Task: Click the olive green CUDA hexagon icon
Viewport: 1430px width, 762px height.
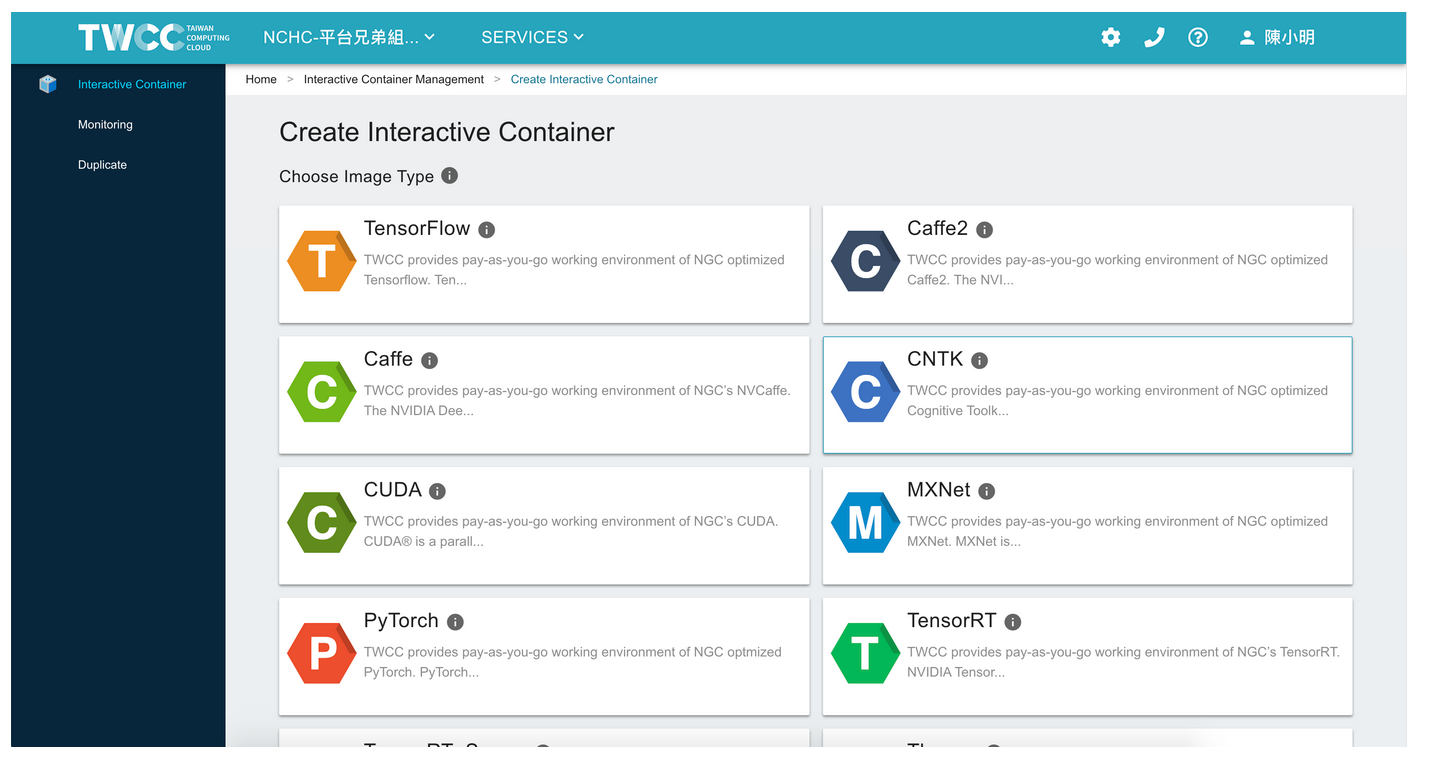Action: (321, 523)
